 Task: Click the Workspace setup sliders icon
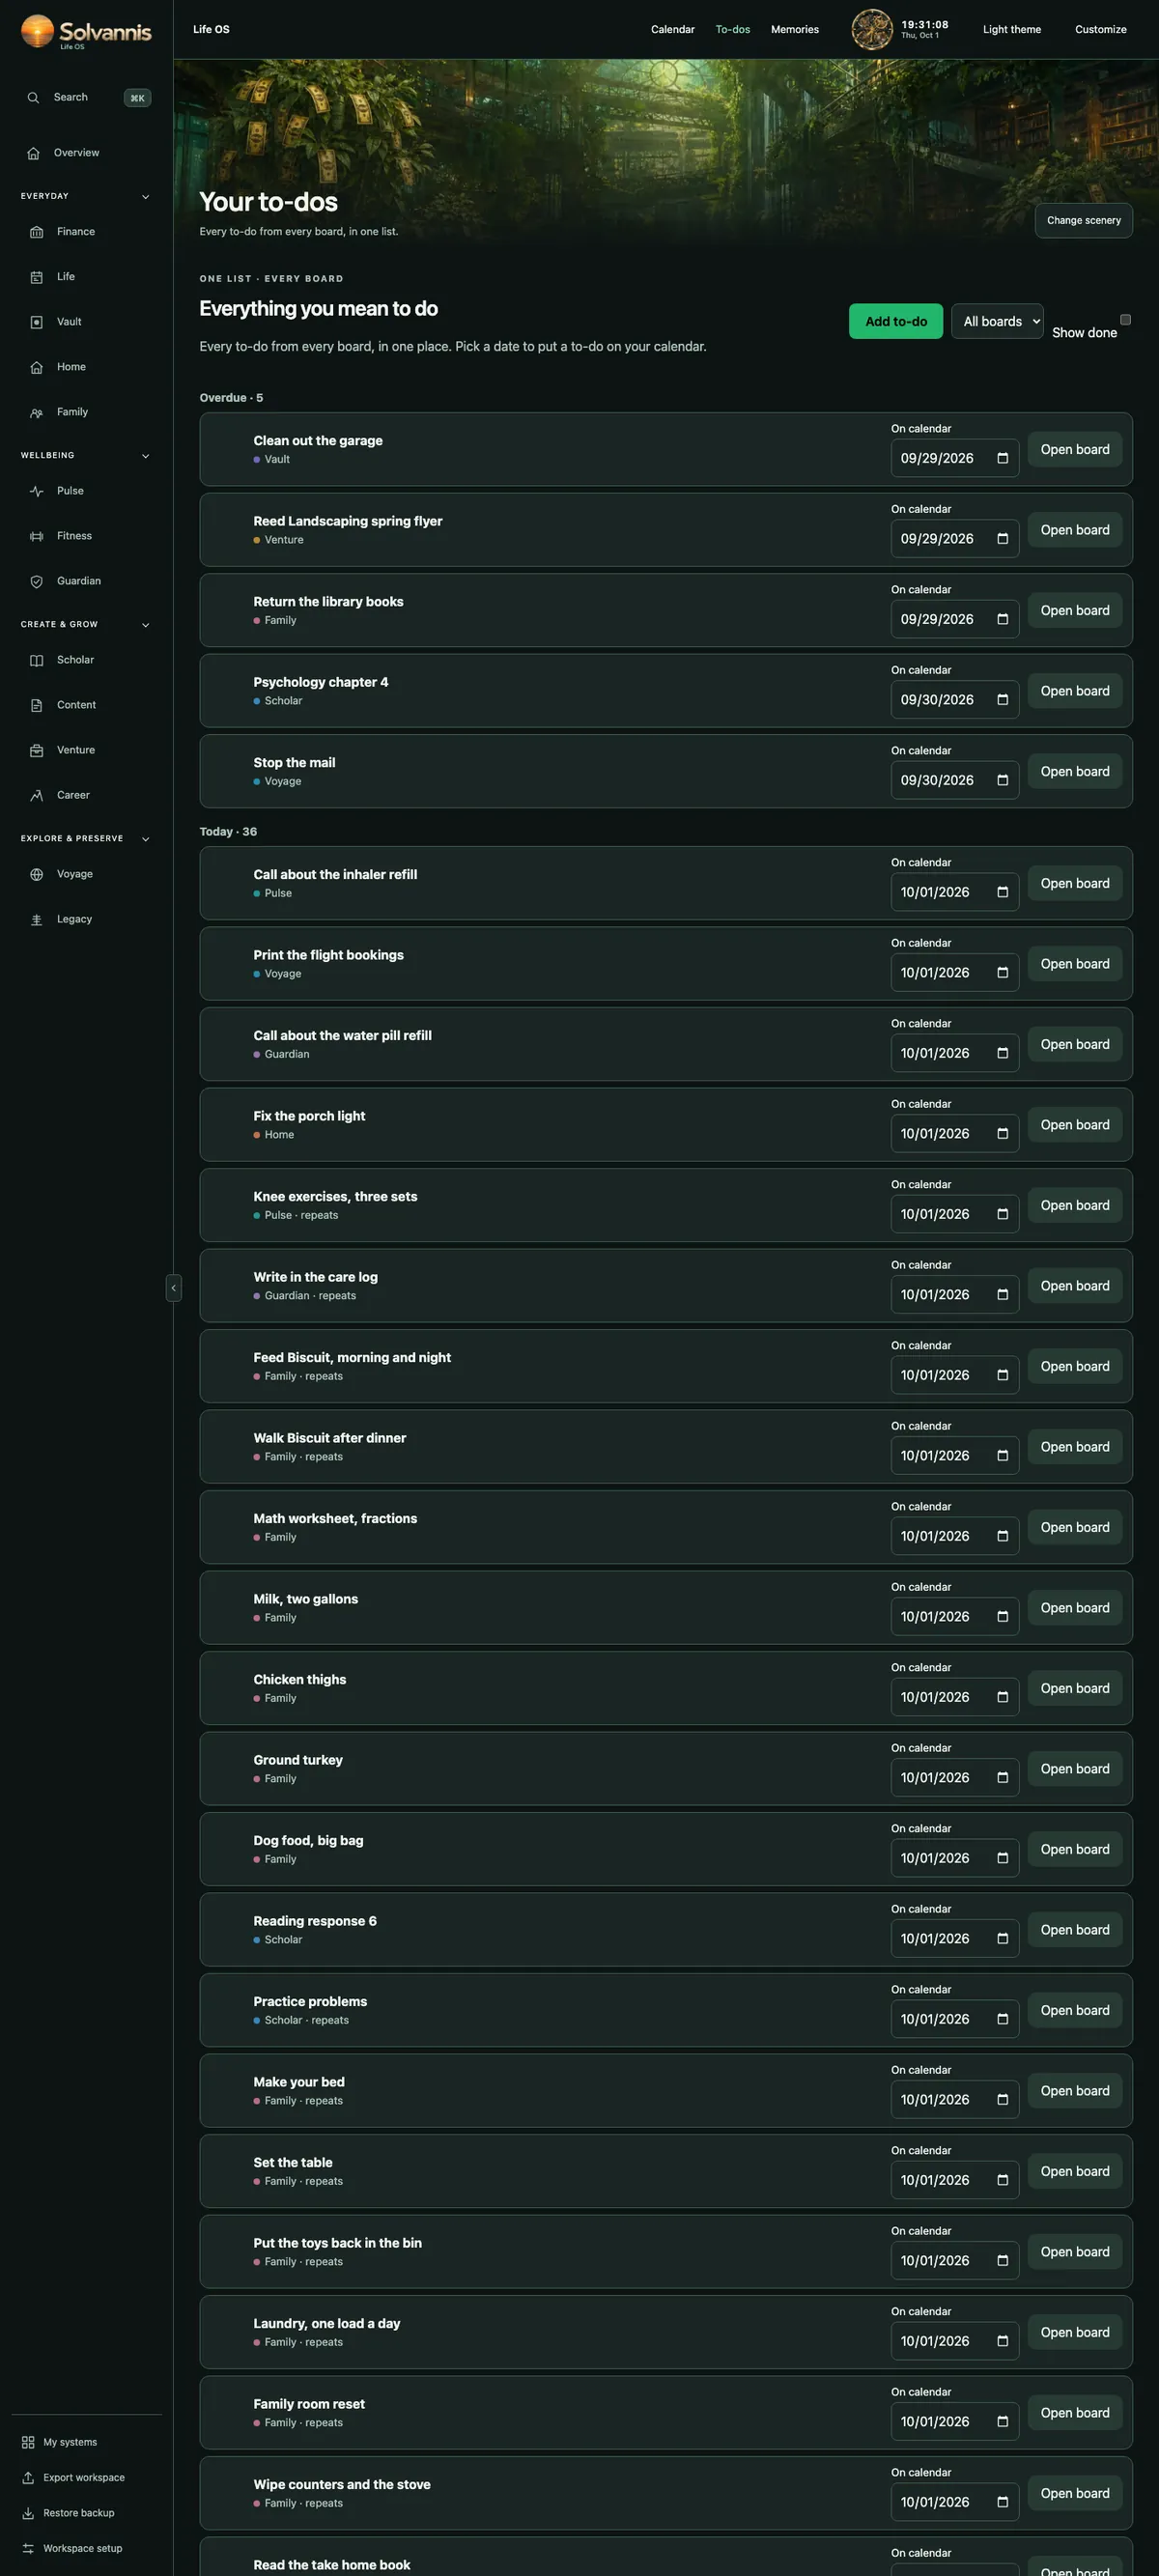(x=28, y=2548)
